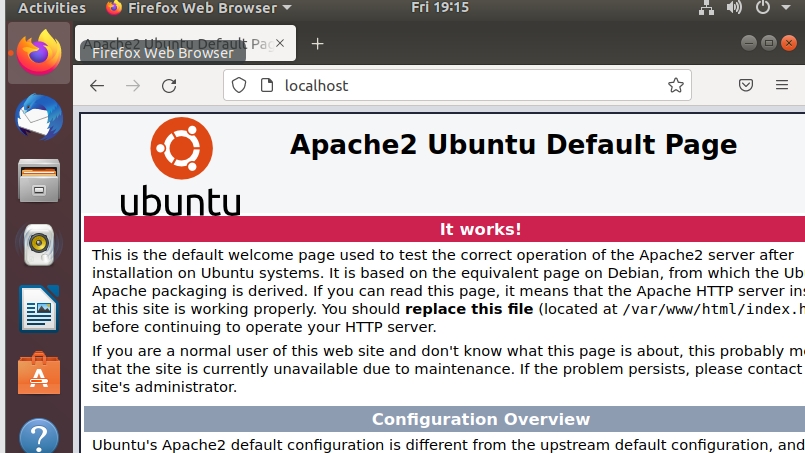805x453 pixels.
Task: Close the Apache2 Ubuntu Default Page tab
Action: point(280,43)
